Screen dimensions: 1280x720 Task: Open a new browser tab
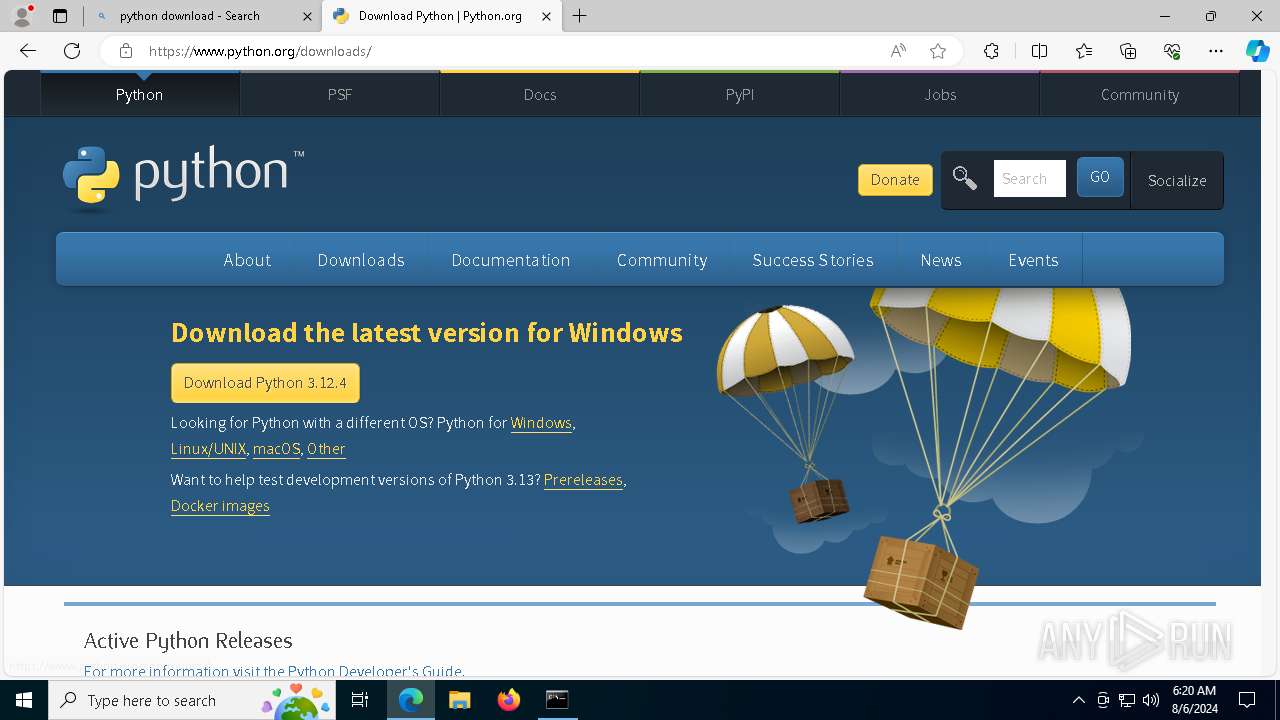pos(580,16)
